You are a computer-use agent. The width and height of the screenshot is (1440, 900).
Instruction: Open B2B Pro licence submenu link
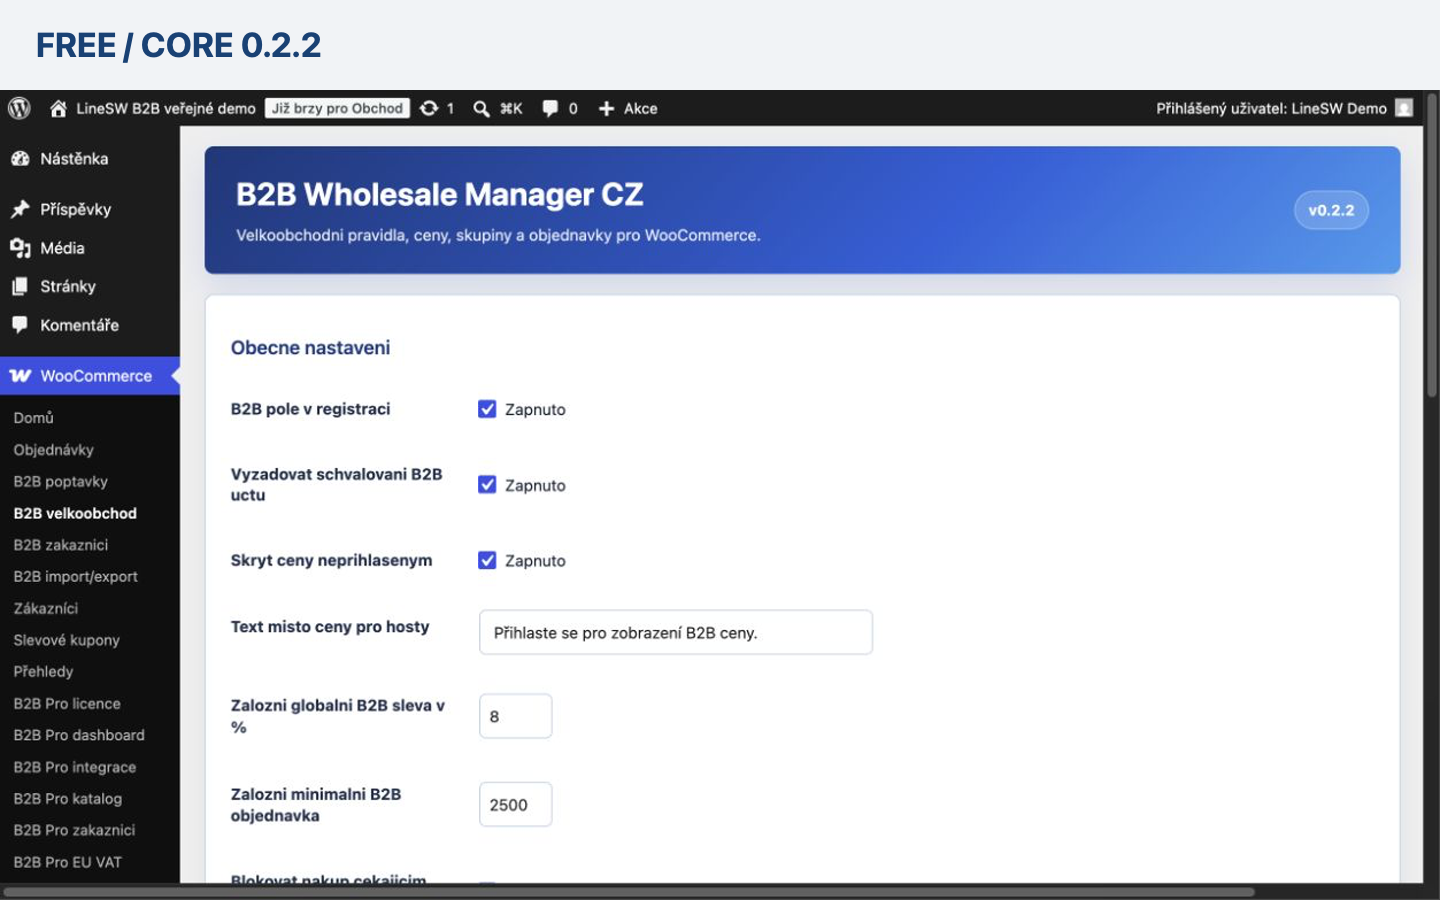pyautogui.click(x=67, y=703)
